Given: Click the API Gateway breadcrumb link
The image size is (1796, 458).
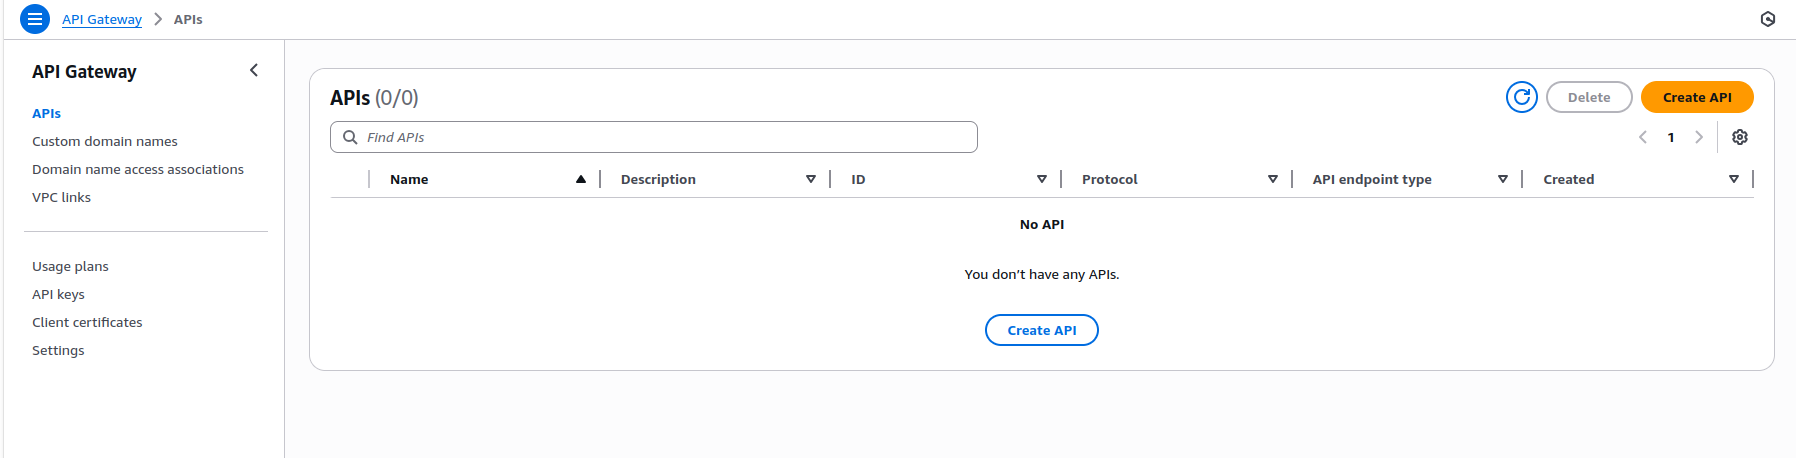Looking at the screenshot, I should click(102, 19).
